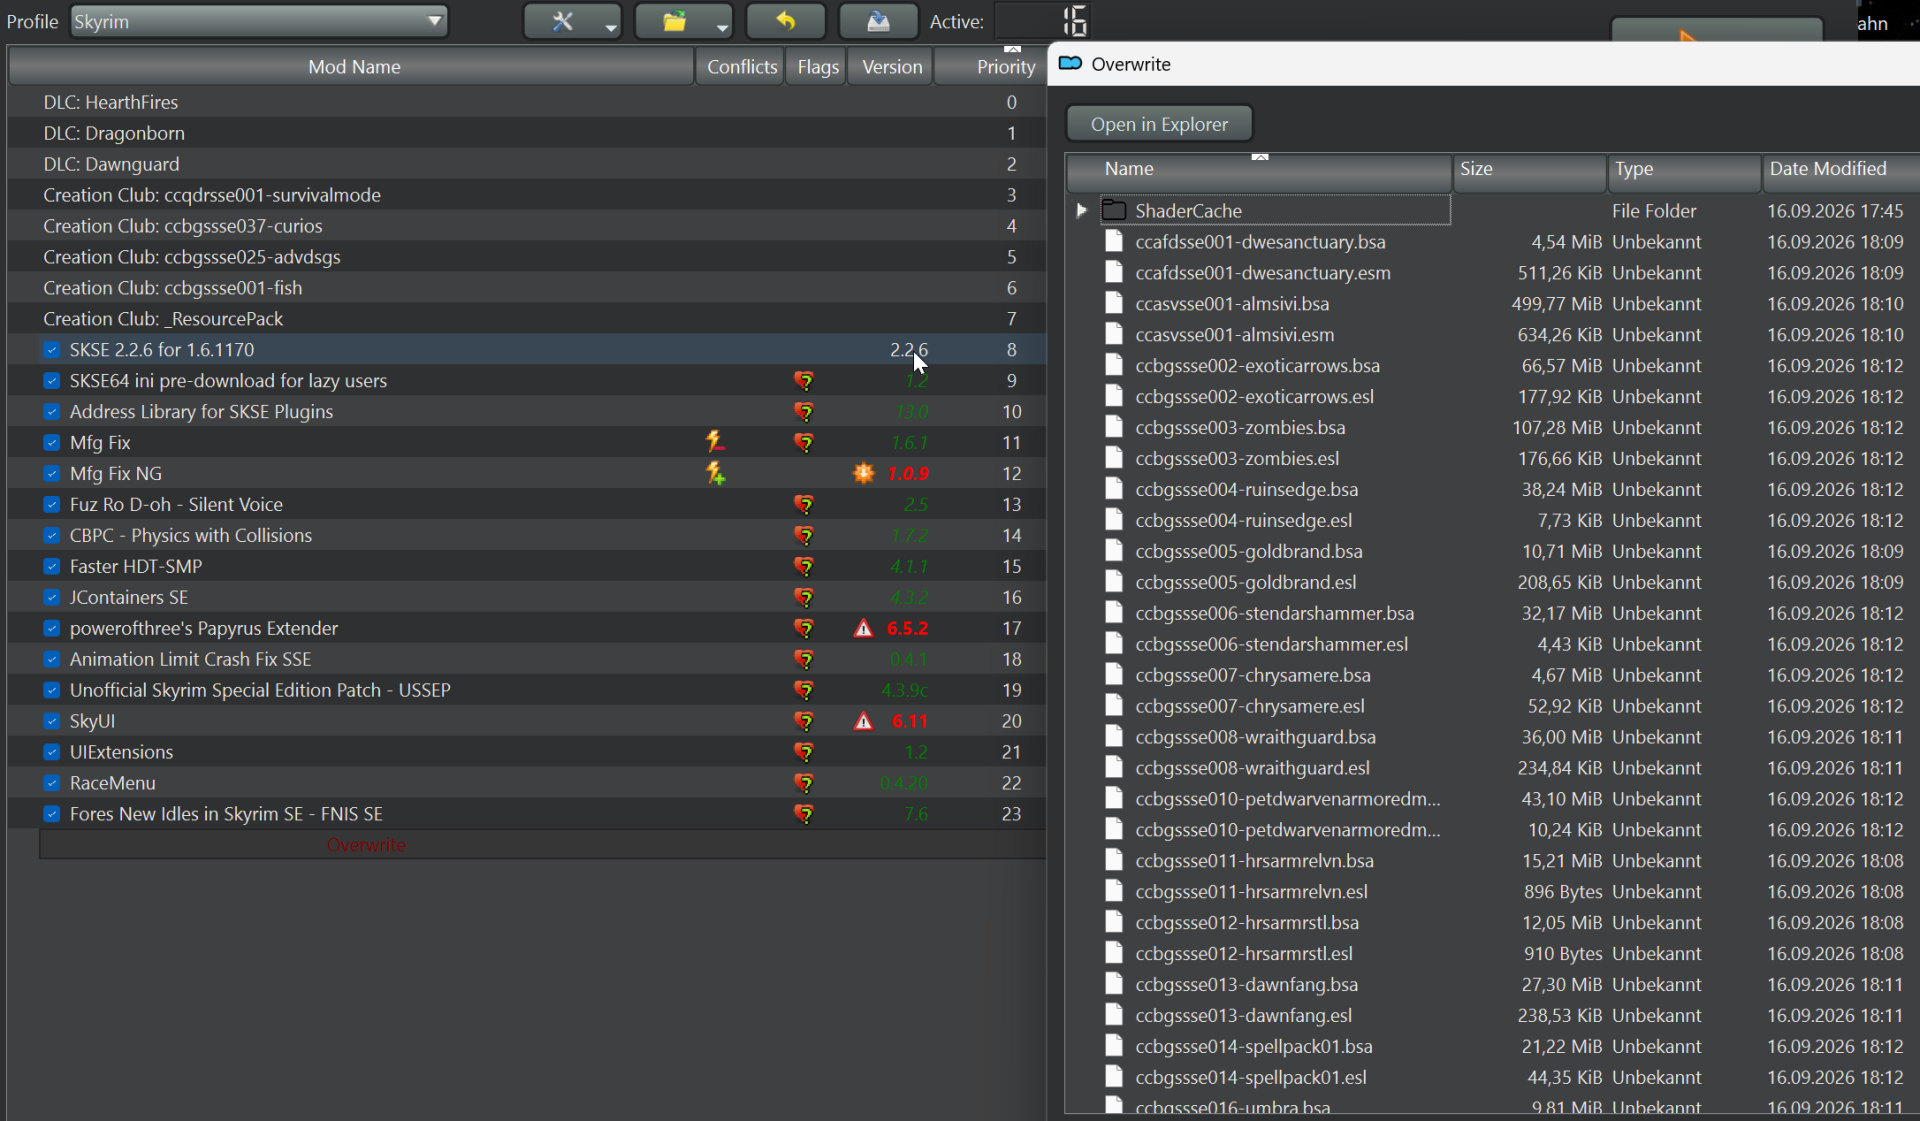Click the Version column header

click(891, 66)
